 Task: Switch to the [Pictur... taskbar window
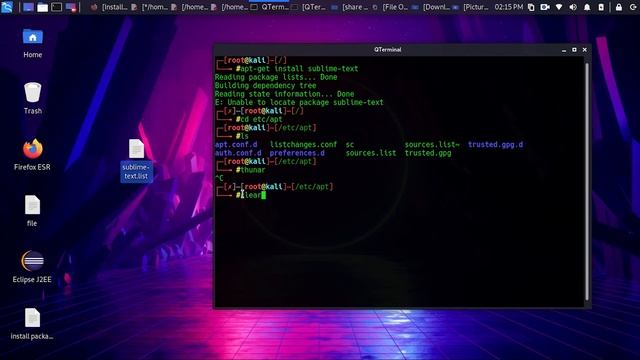470,7
